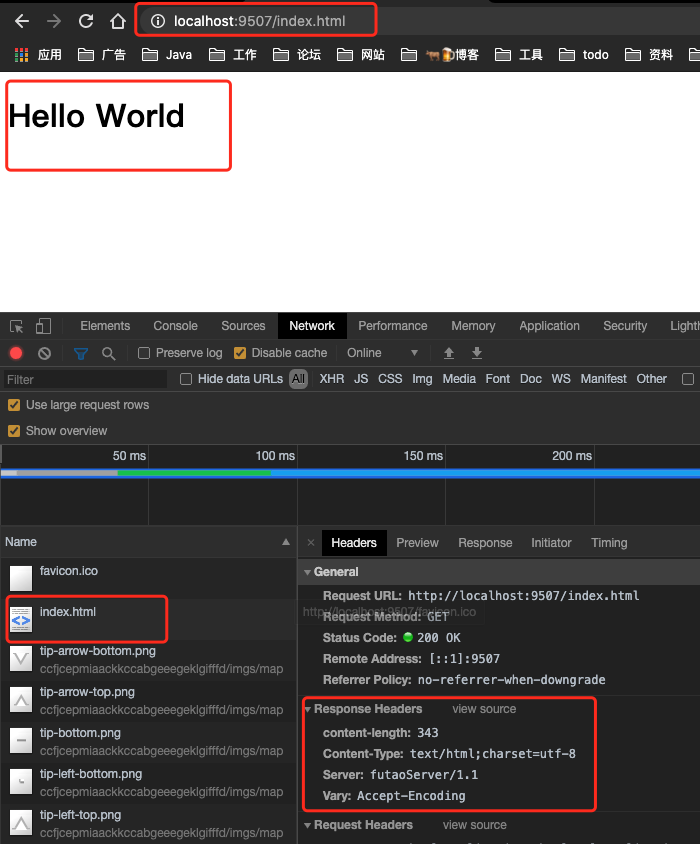Screen dimensions: 700x844
Task: Click view source beside Response Headers
Action: click(x=484, y=709)
